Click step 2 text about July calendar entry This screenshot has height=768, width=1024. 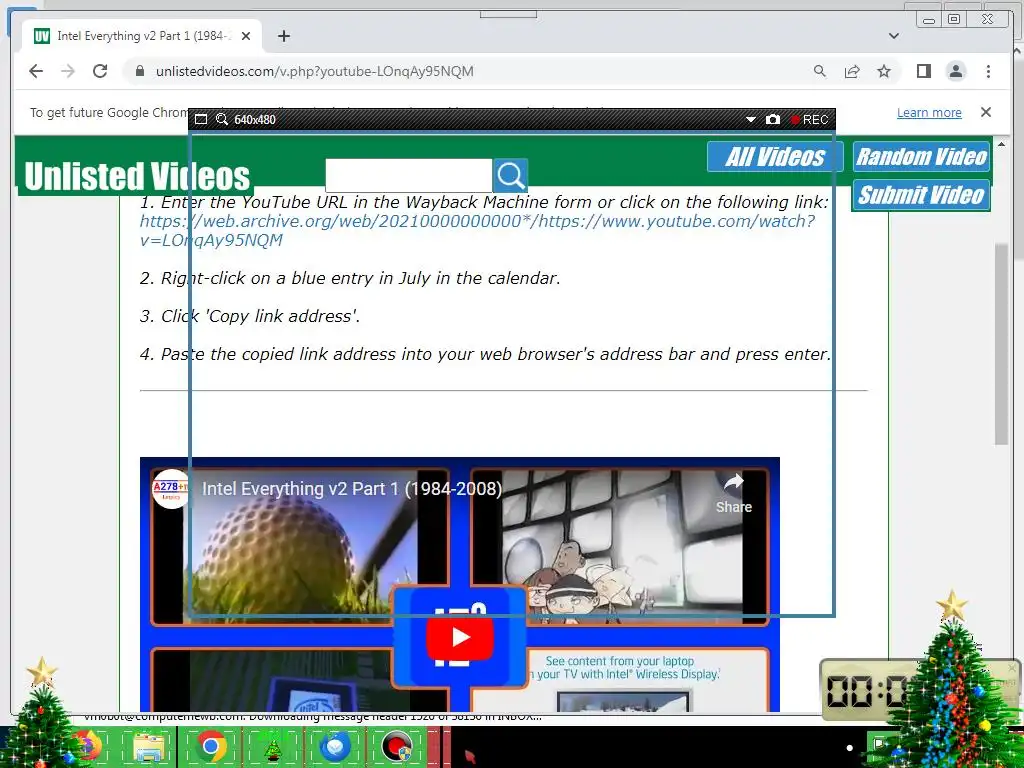click(x=350, y=278)
